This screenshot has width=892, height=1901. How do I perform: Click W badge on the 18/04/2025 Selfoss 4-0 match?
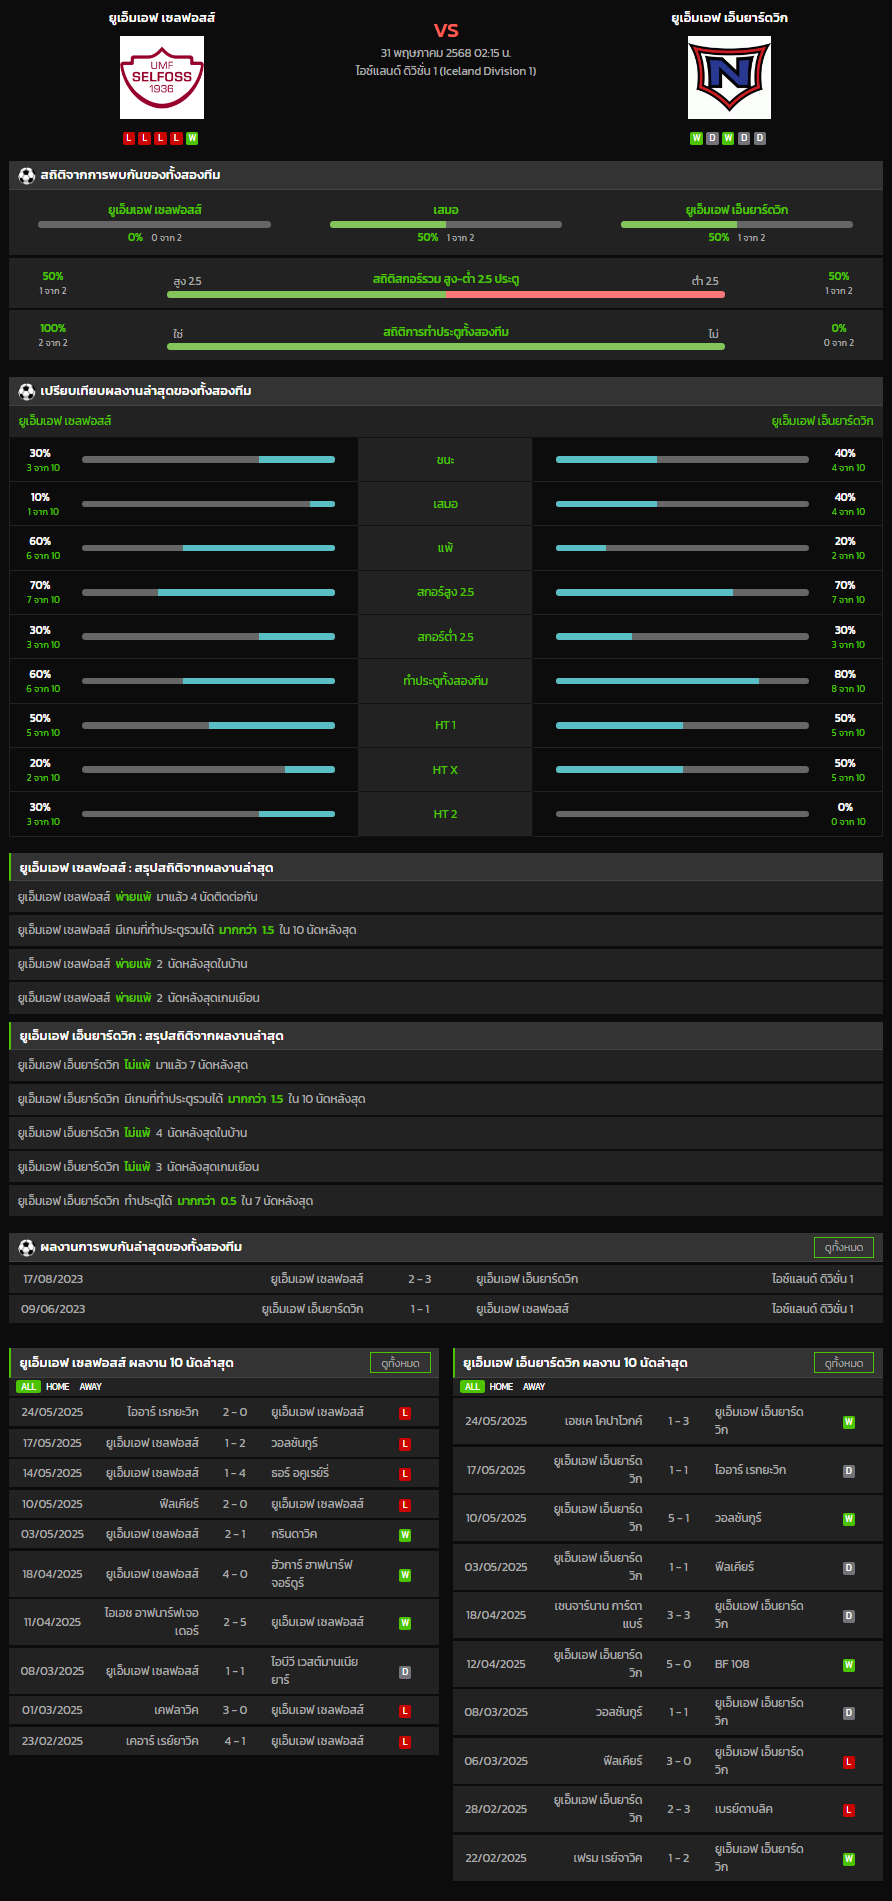[x=405, y=1574]
